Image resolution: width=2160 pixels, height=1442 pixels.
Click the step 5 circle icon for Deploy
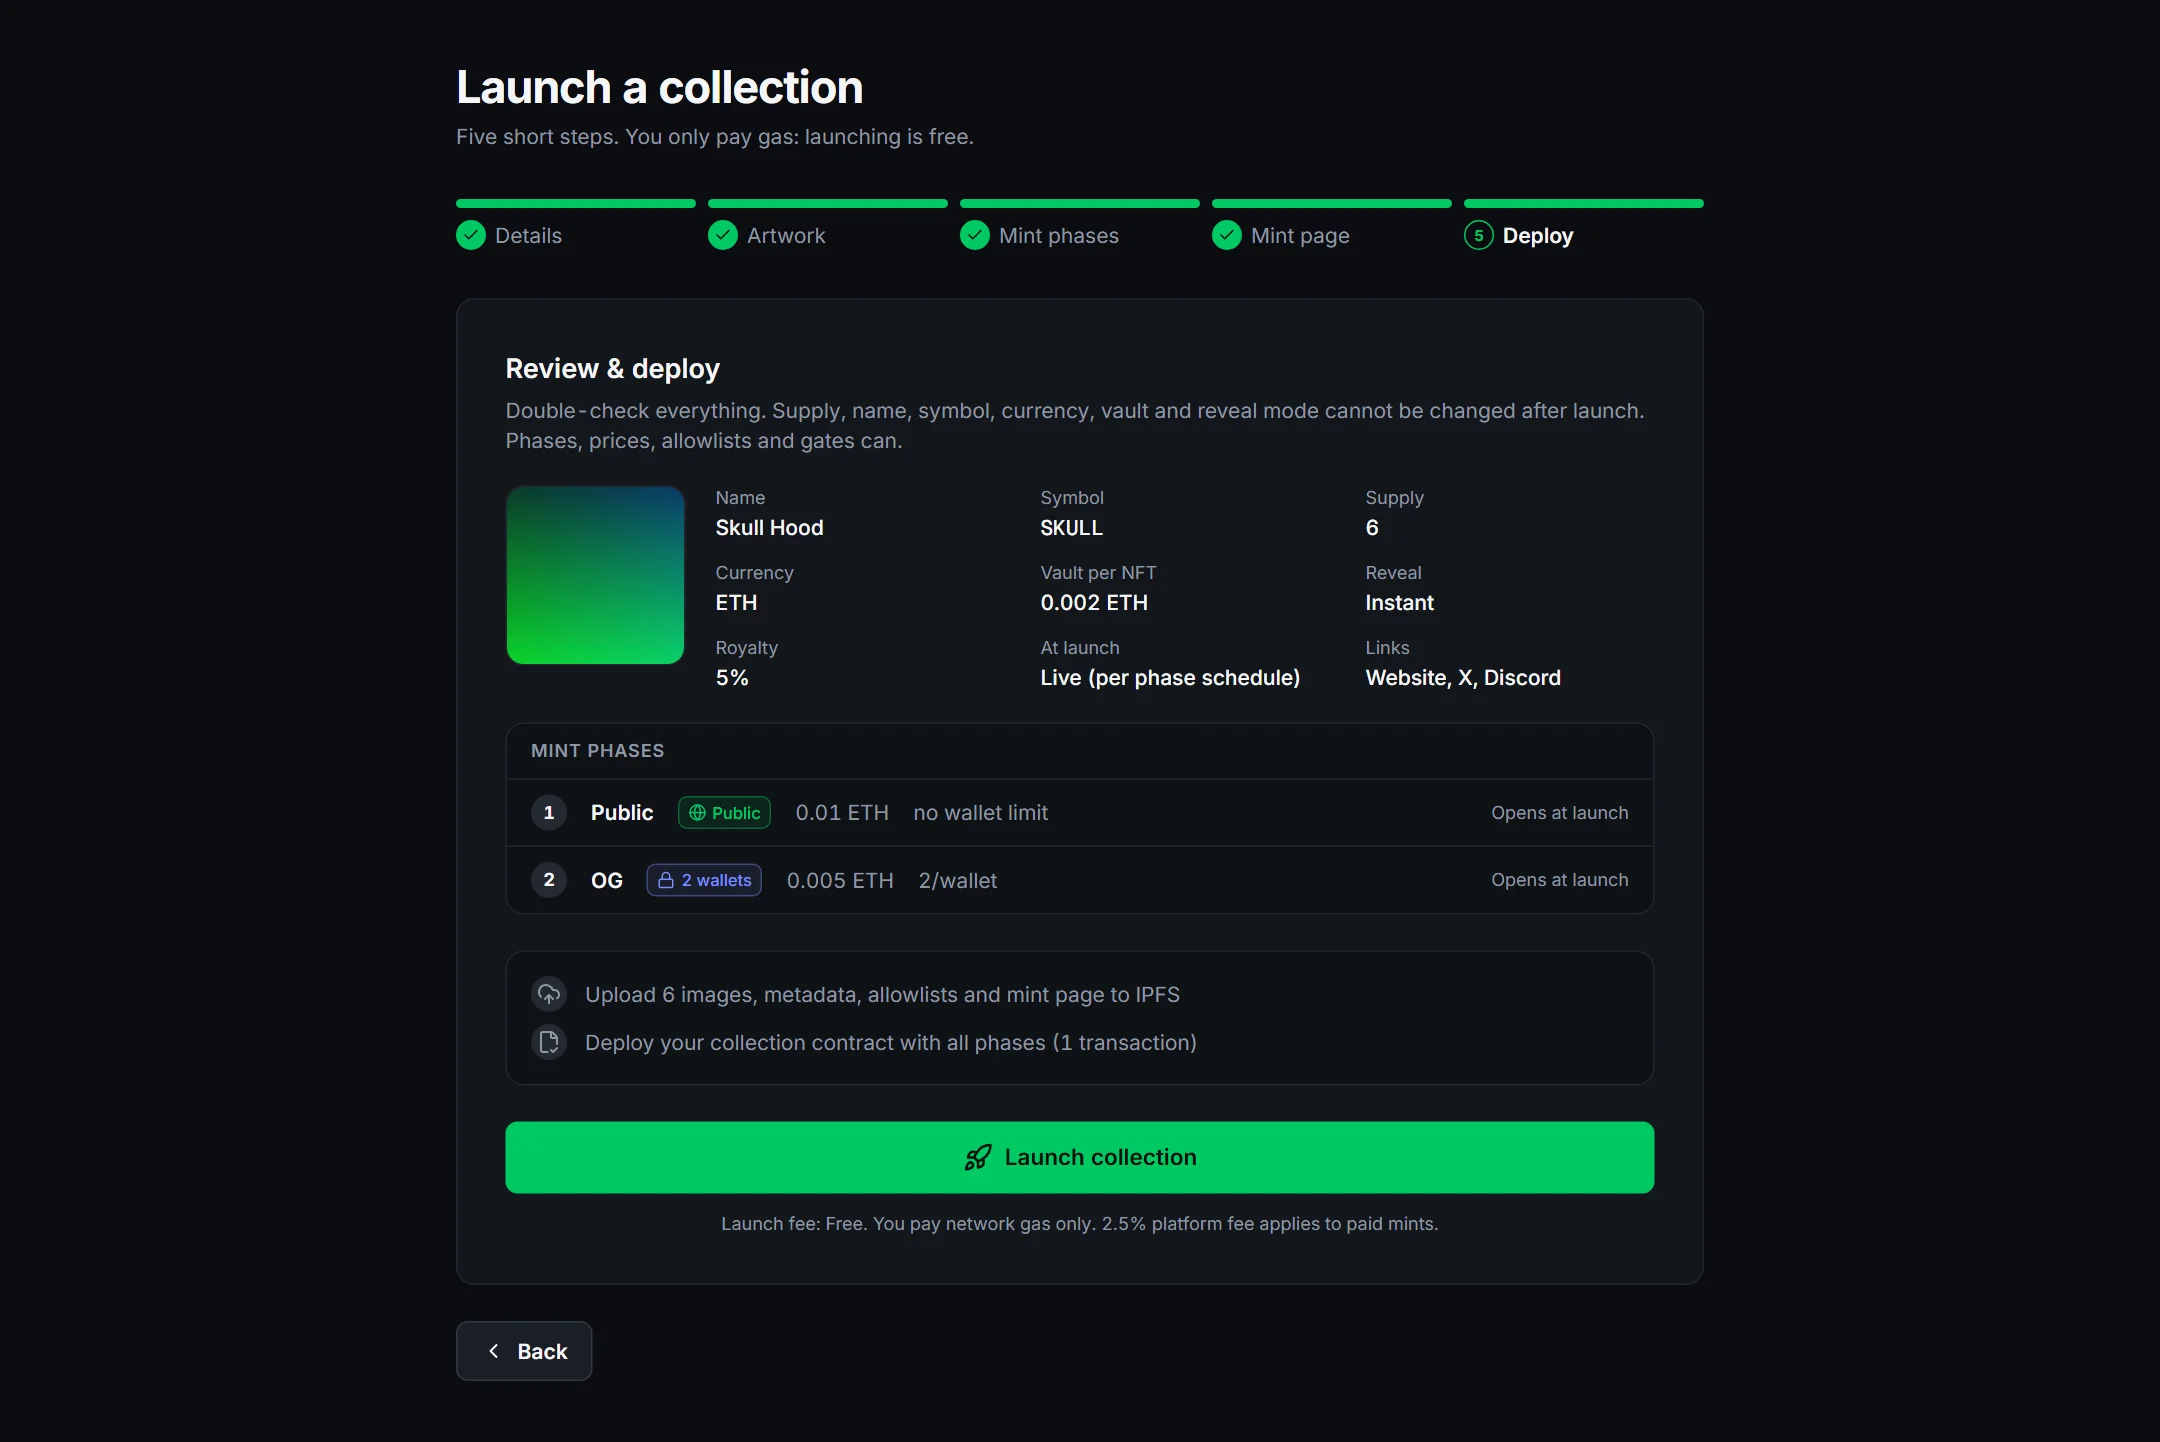coord(1479,235)
